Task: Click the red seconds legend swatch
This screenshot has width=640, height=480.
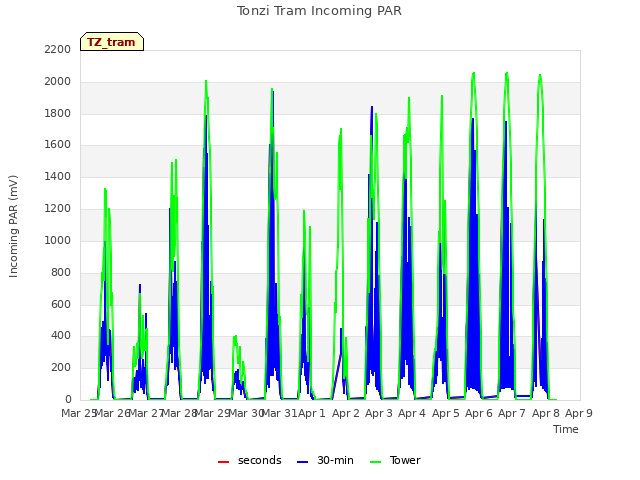Action: (224, 462)
